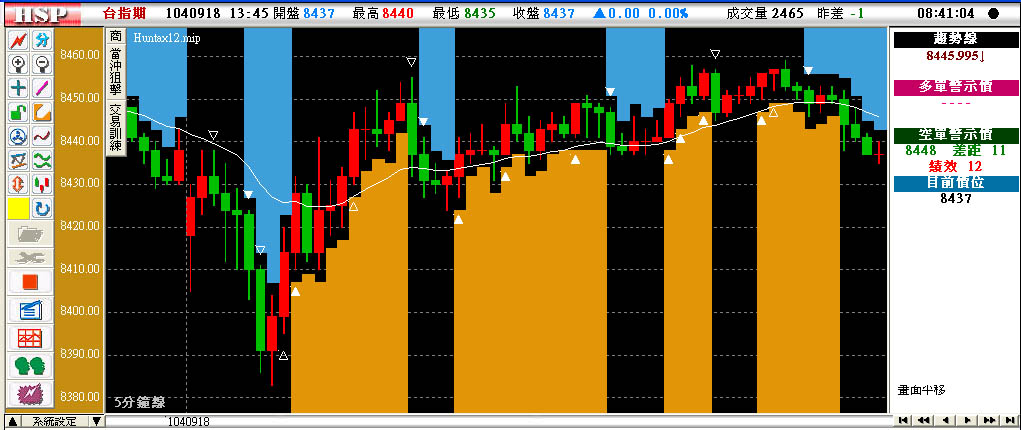Click the current price value 8437 in side panel
Image resolution: width=1021 pixels, height=430 pixels.
coord(955,199)
